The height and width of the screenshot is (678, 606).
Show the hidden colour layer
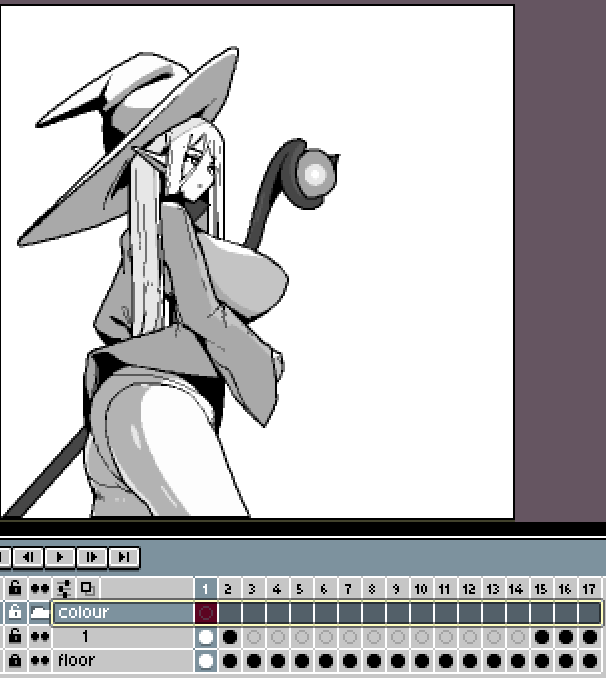pos(39,612)
